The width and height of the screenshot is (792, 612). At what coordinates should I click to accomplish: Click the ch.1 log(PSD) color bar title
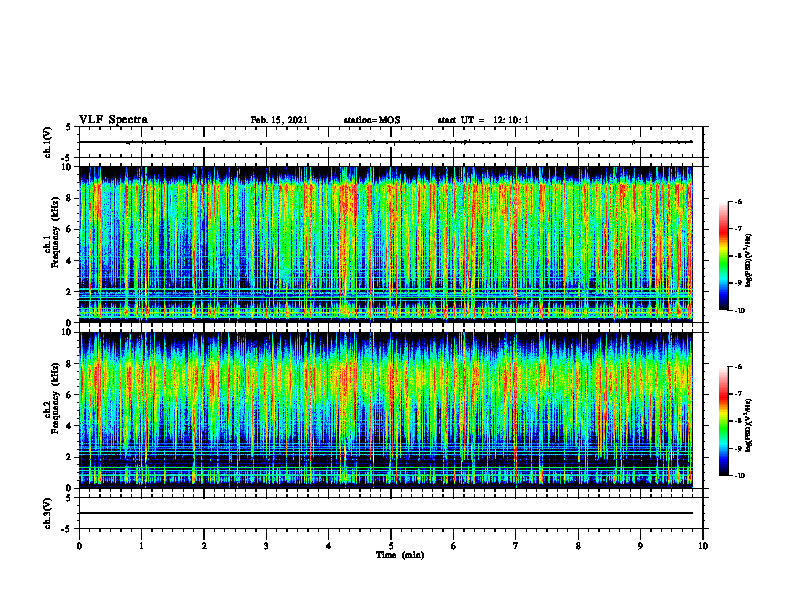pos(749,260)
